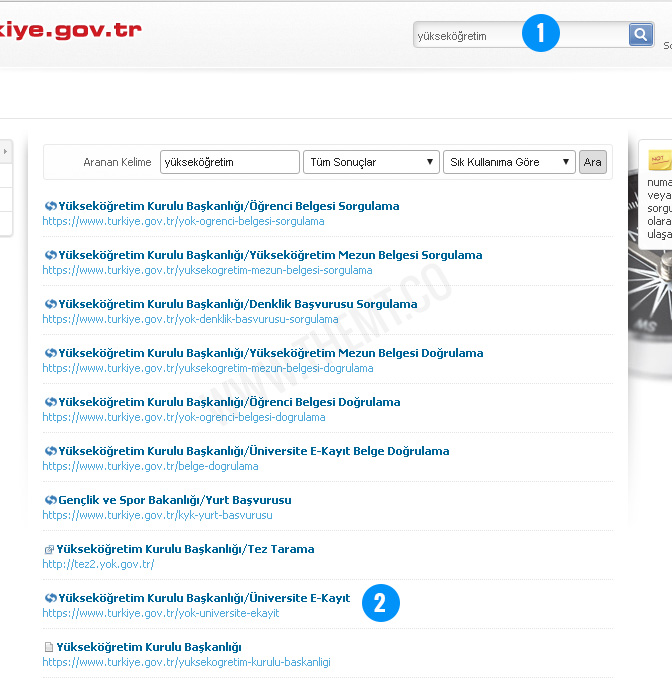Click service icon beside Öğrenci Belgesi Sorgulama
This screenshot has width=672, height=699.
coord(50,207)
